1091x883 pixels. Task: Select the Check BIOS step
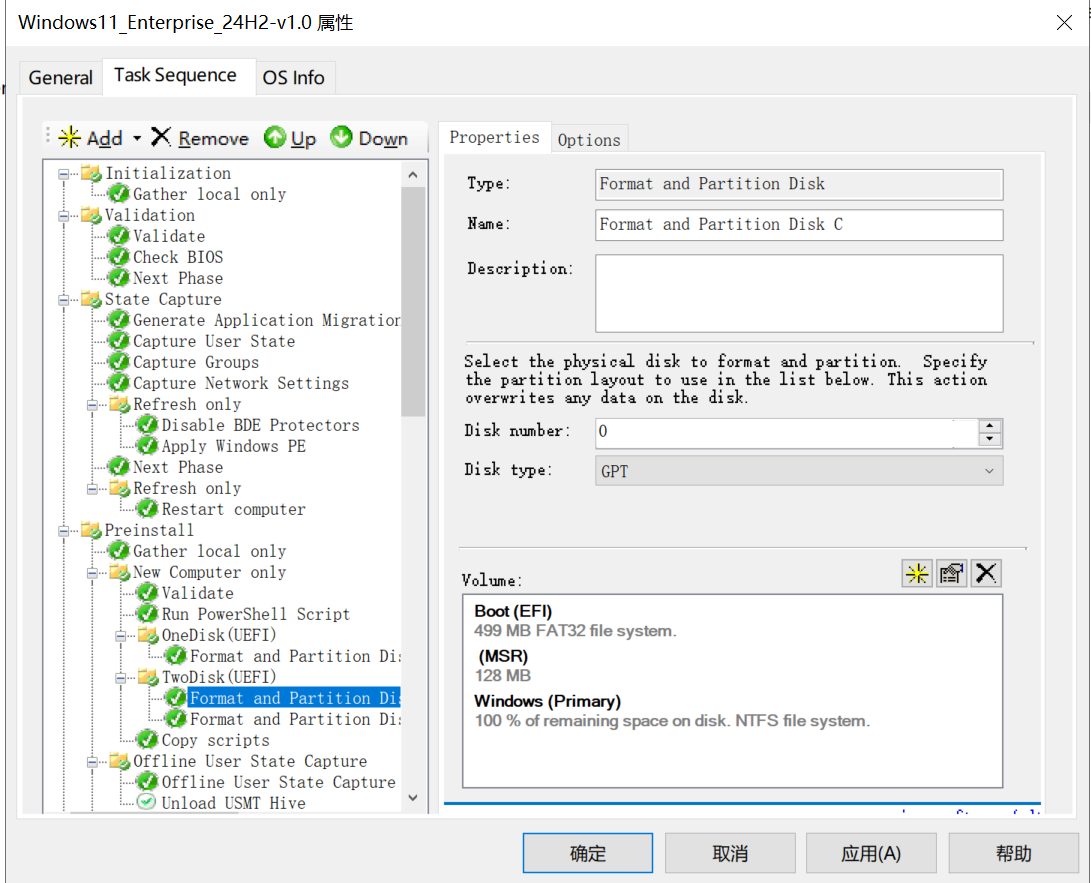coord(178,257)
